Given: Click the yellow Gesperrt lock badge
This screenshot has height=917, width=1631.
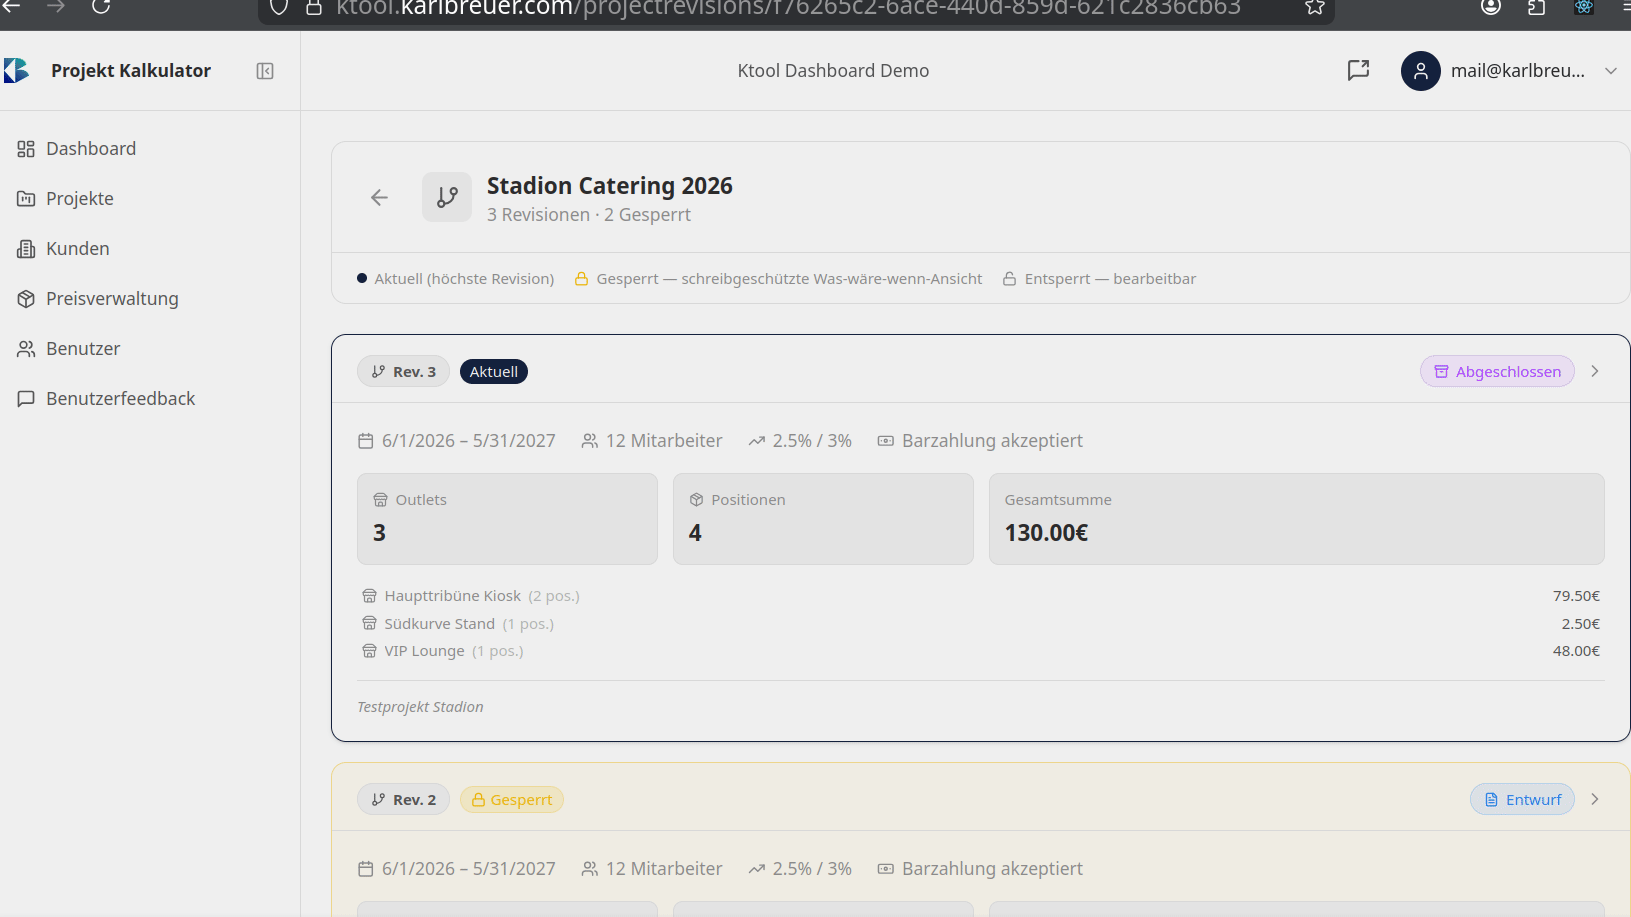Looking at the screenshot, I should [512, 800].
